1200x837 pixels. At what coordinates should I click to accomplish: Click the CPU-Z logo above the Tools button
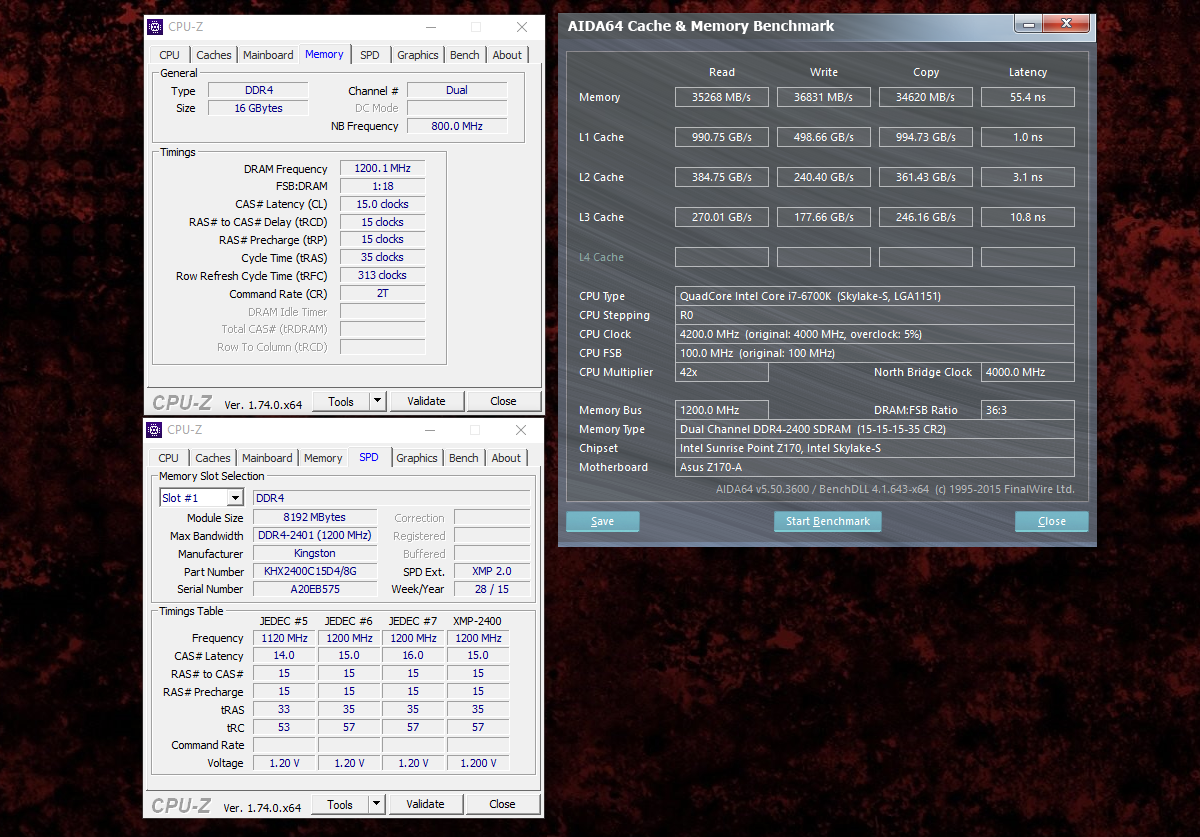click(180, 402)
